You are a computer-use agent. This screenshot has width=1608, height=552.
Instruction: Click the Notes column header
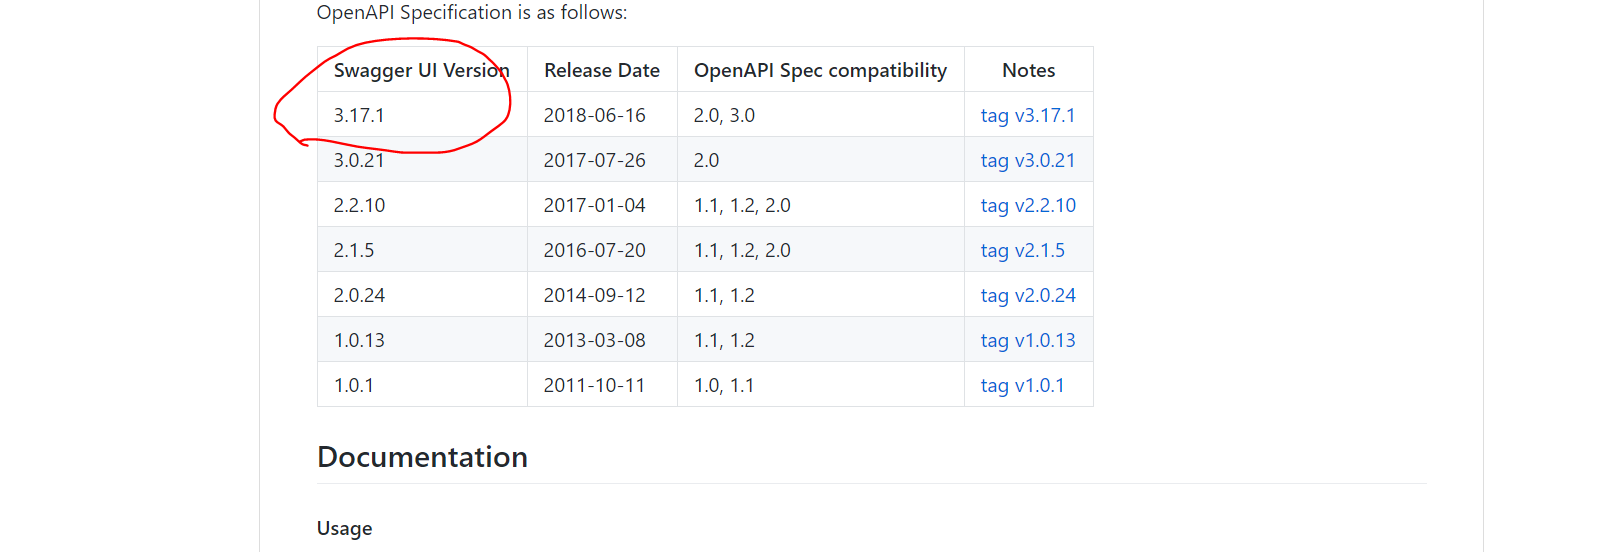pos(1029,70)
